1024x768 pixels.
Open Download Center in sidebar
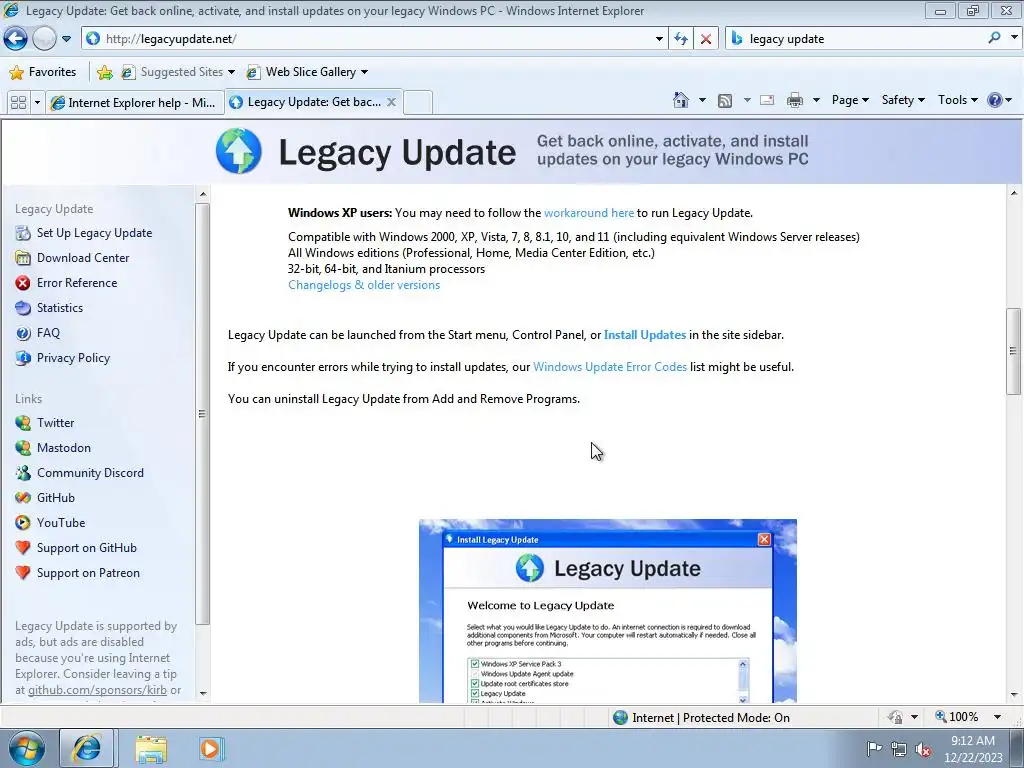(83, 258)
